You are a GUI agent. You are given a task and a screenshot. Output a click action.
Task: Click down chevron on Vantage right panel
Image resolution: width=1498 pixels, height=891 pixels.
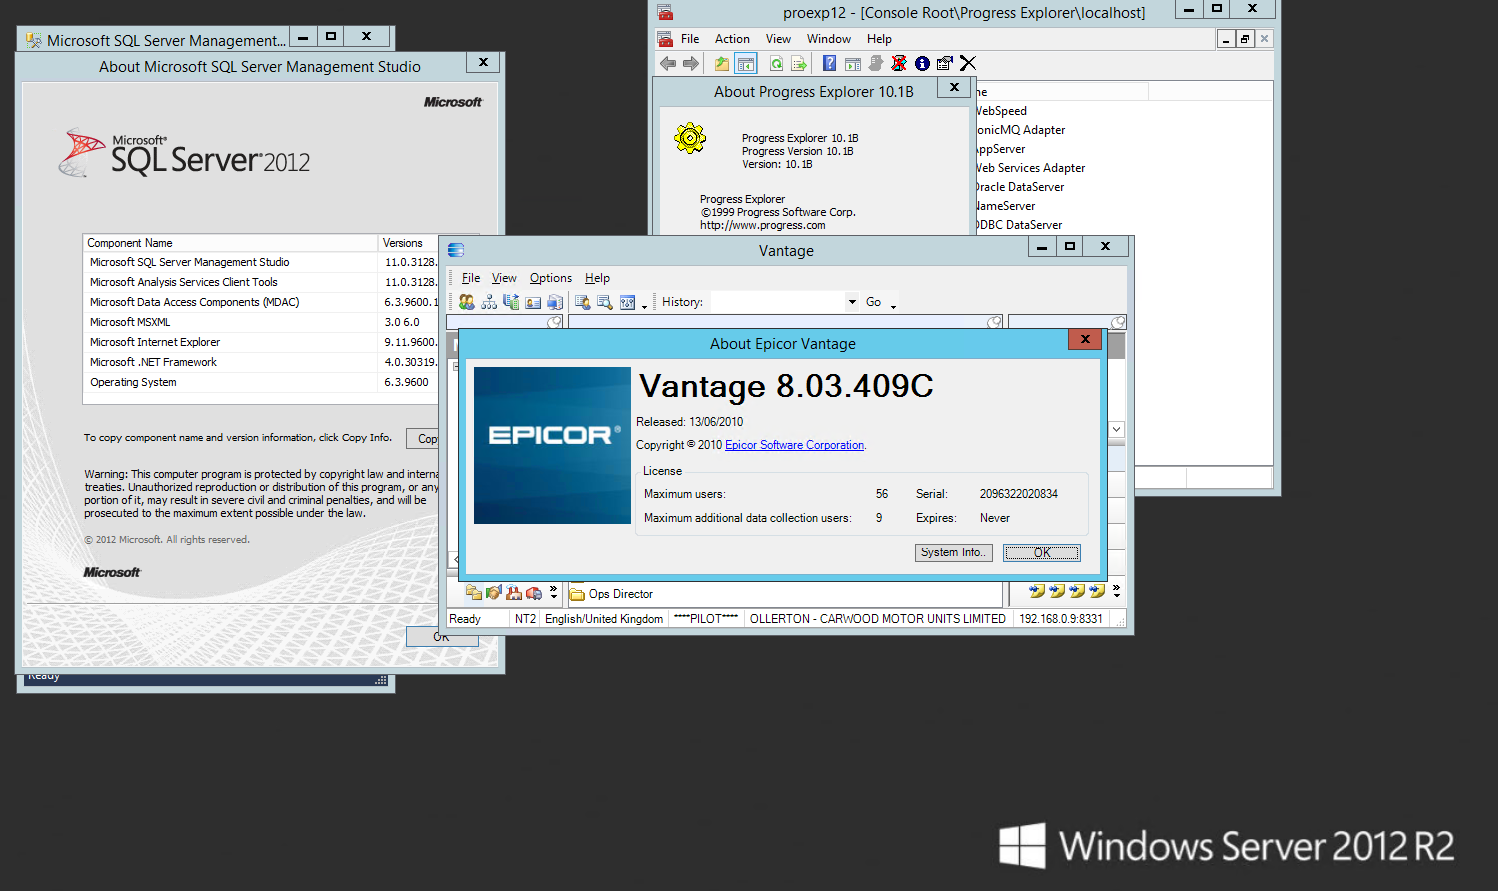pyautogui.click(x=1117, y=429)
